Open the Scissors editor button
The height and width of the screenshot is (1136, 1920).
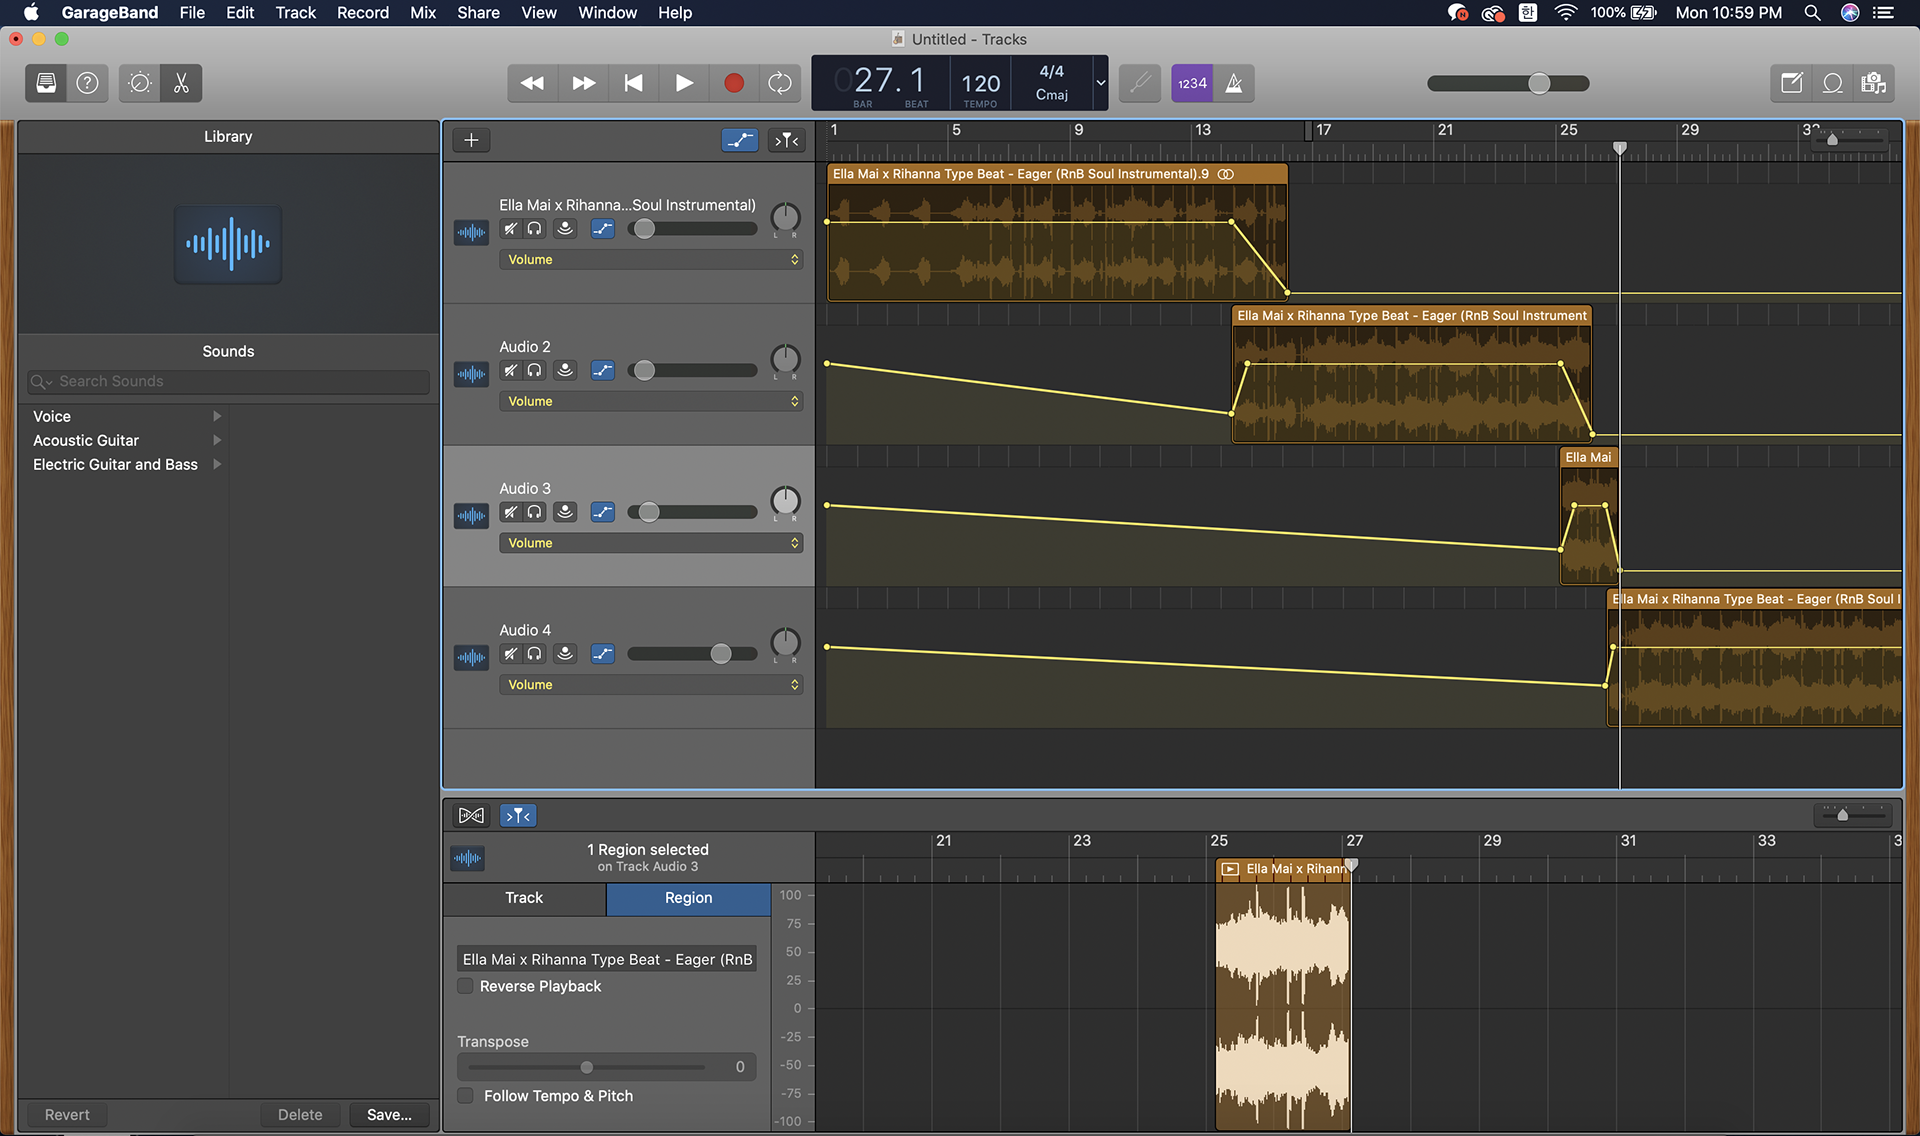pos(181,83)
